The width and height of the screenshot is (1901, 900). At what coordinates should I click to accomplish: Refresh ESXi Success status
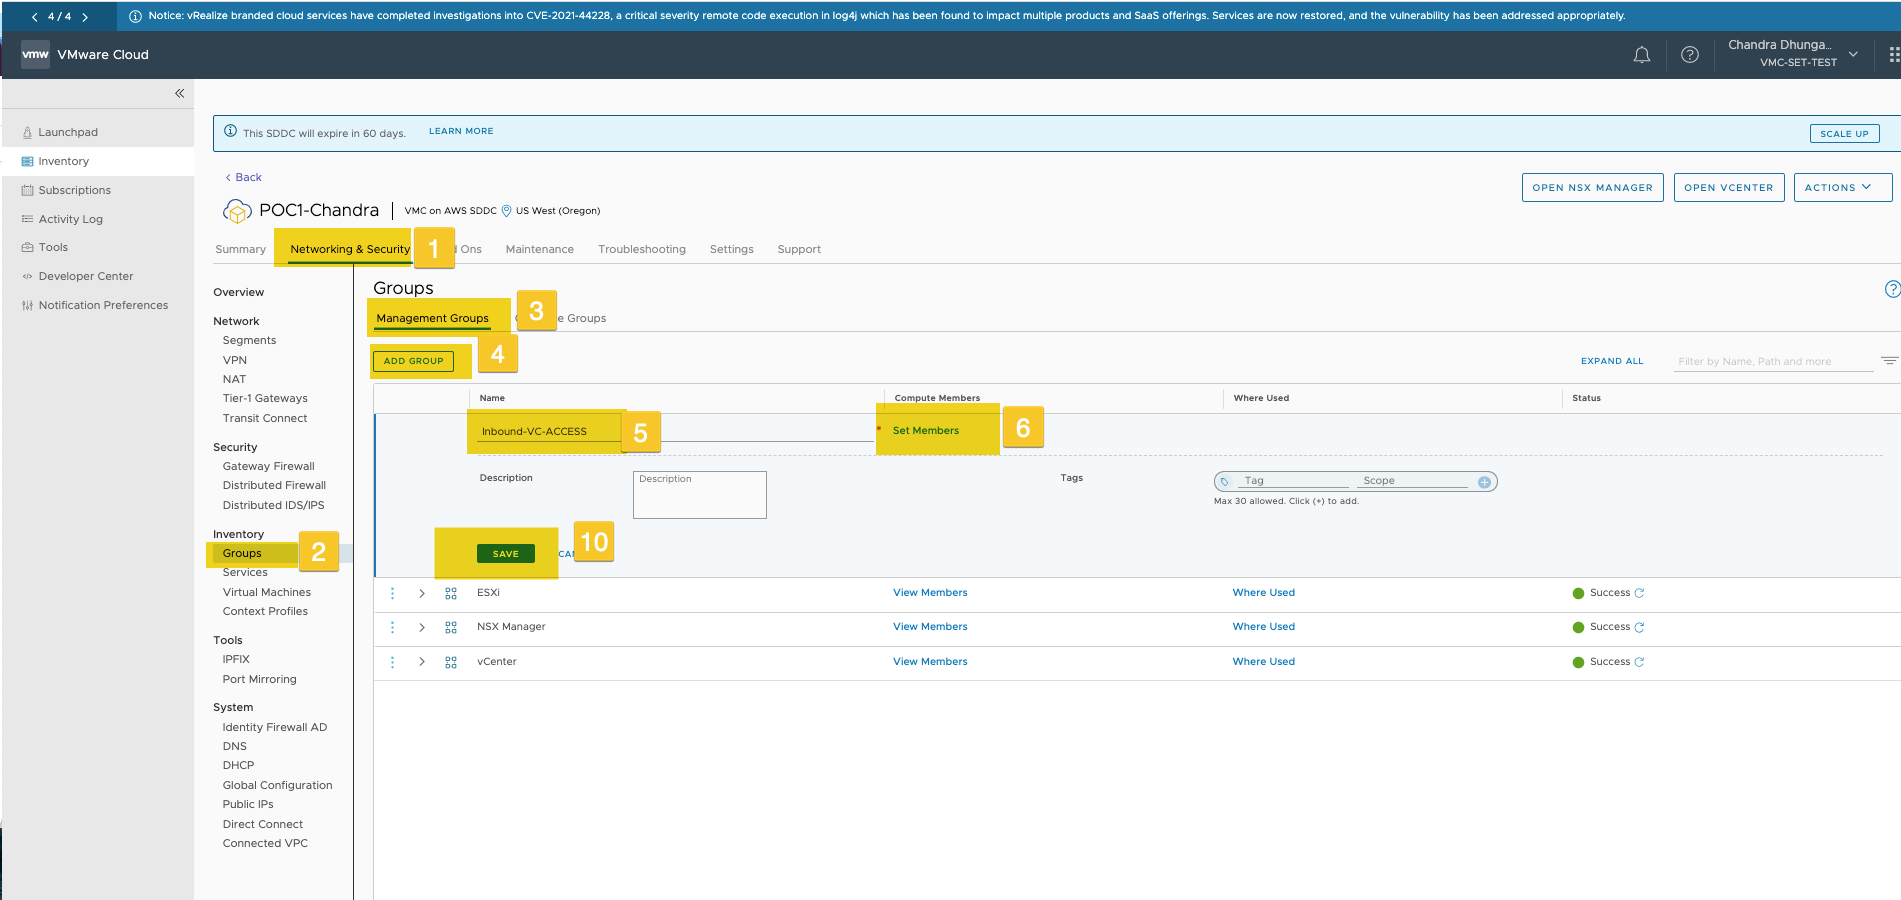point(1639,593)
